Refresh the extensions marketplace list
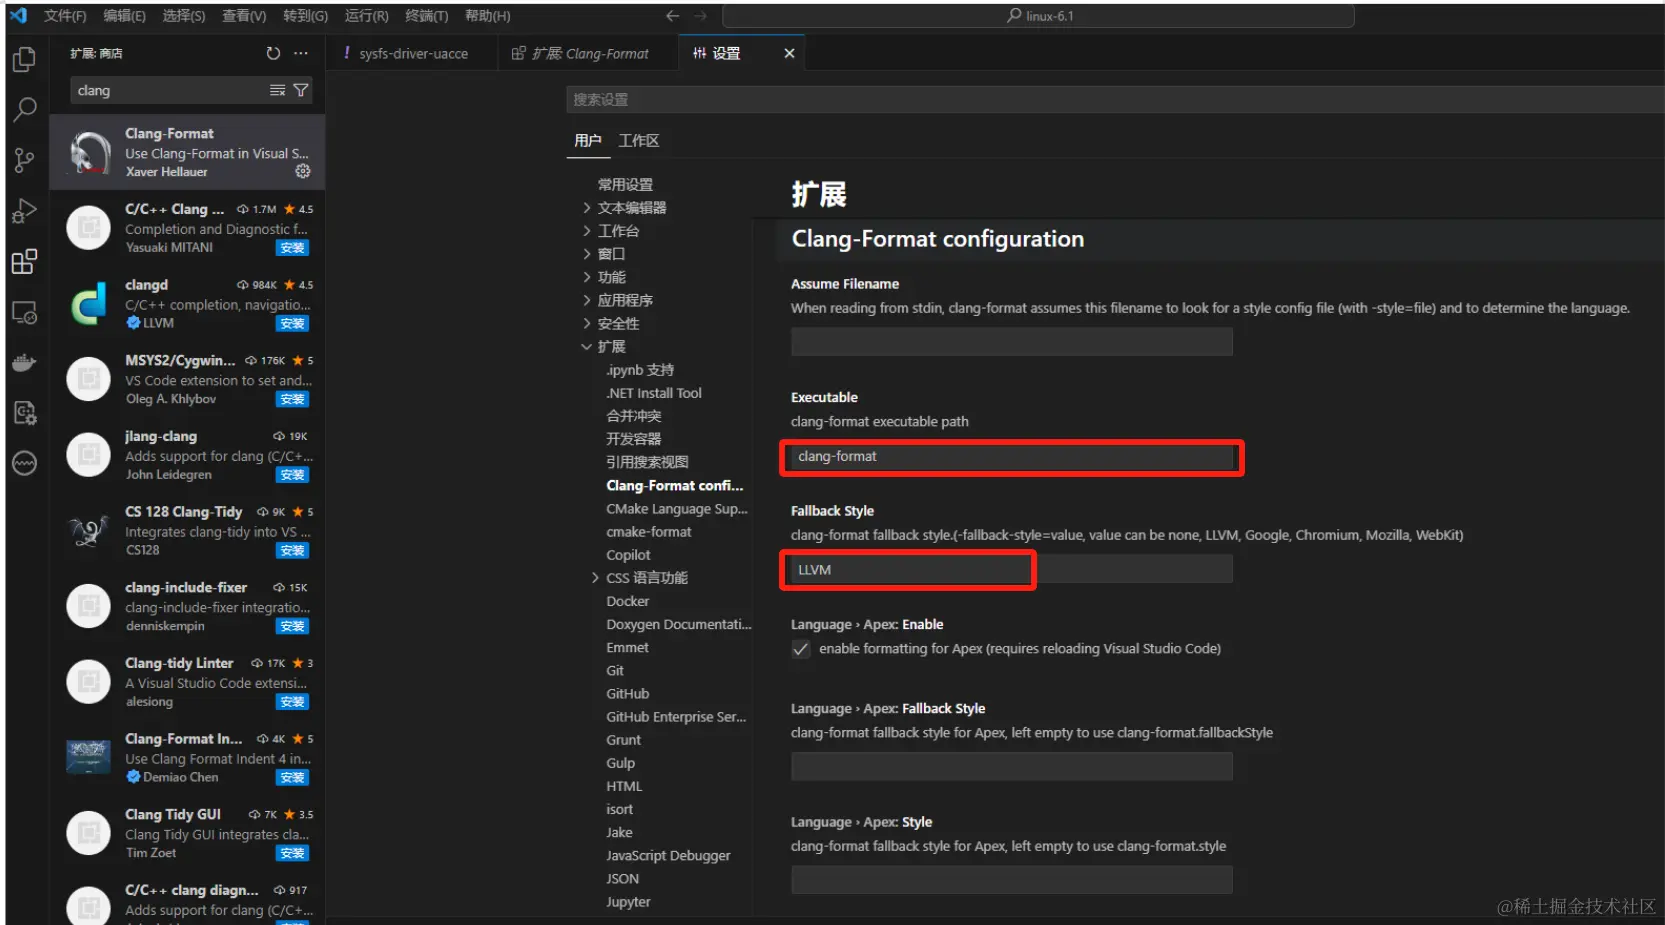Screen dimensions: 1665x925 pos(273,53)
